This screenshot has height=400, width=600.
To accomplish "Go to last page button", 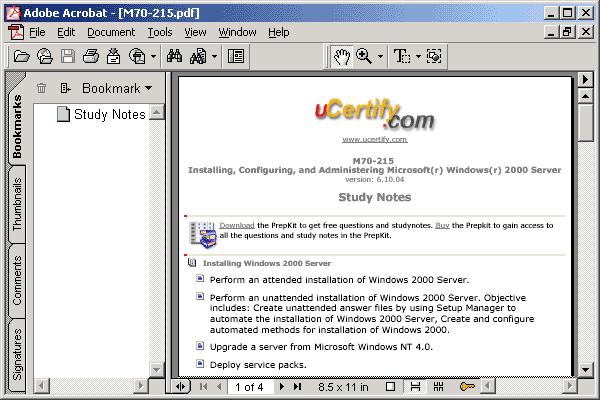I will (298, 387).
